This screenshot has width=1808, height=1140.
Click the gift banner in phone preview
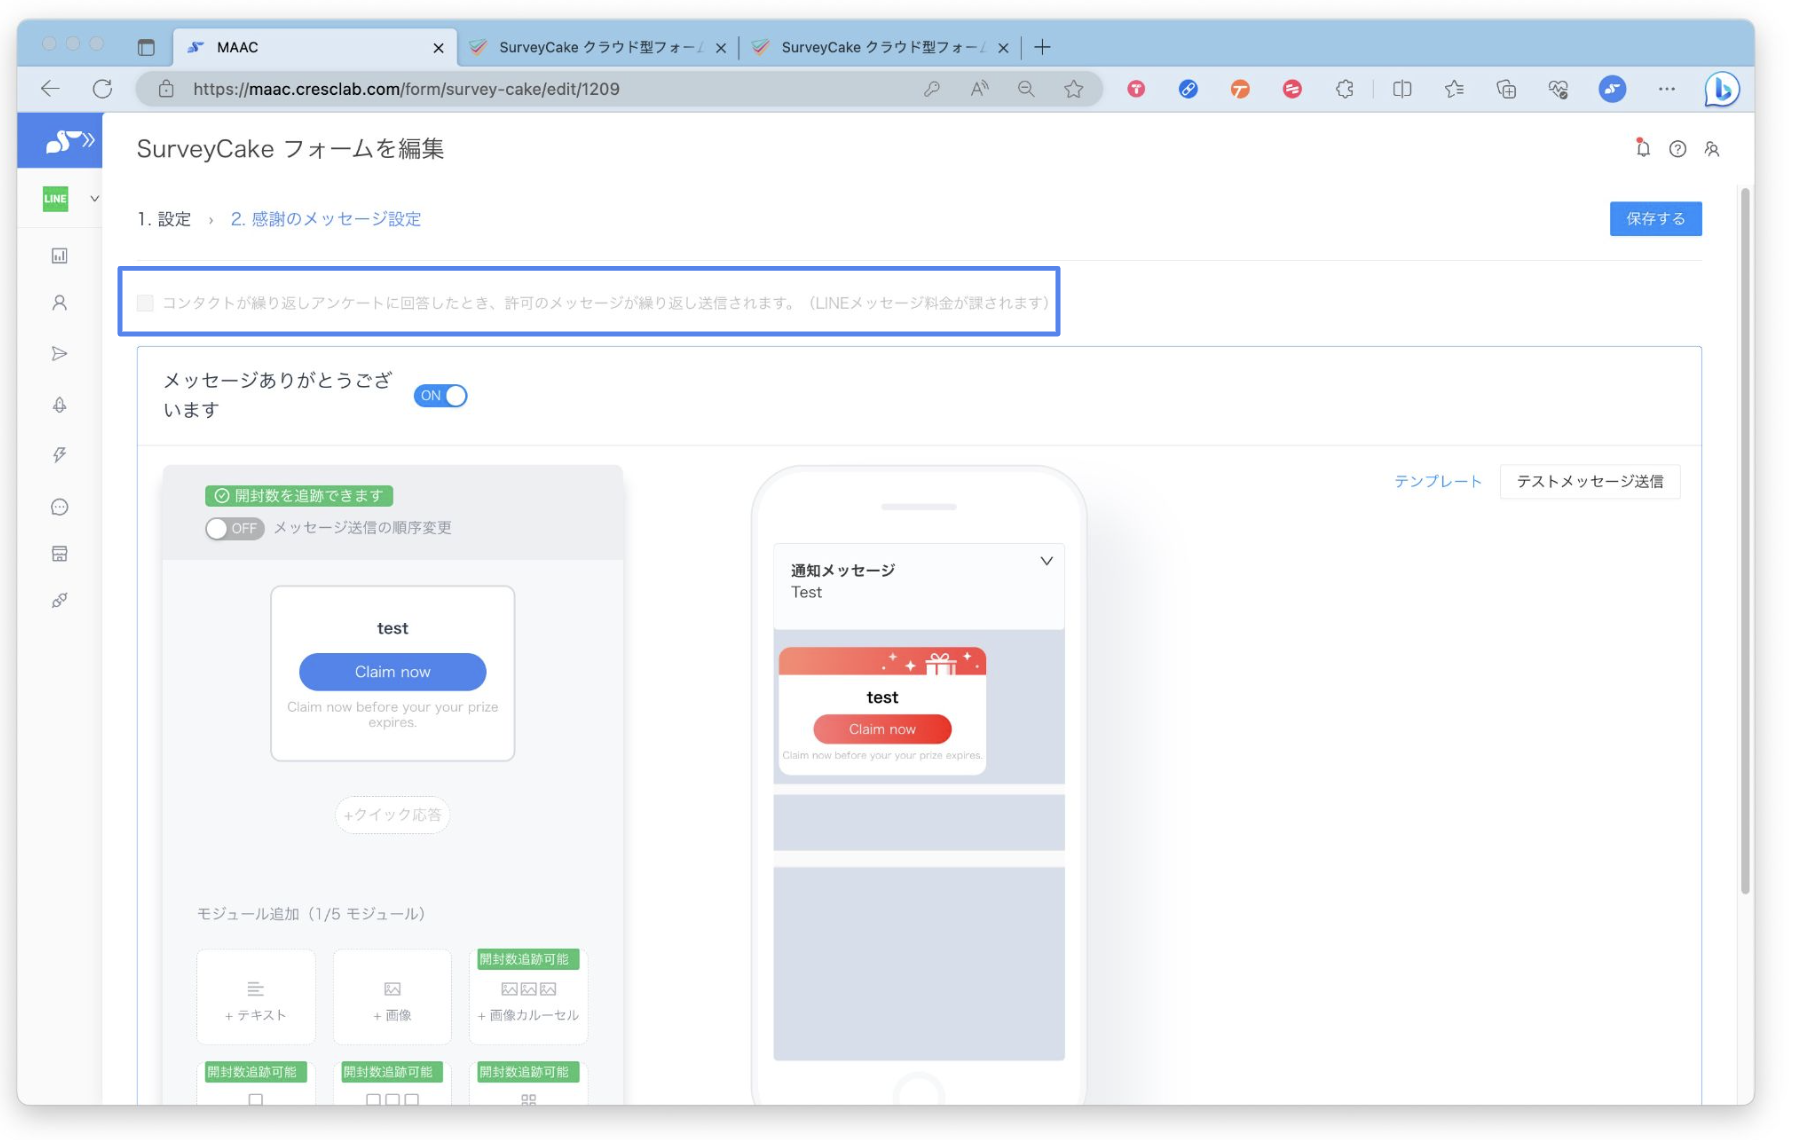[x=882, y=661]
